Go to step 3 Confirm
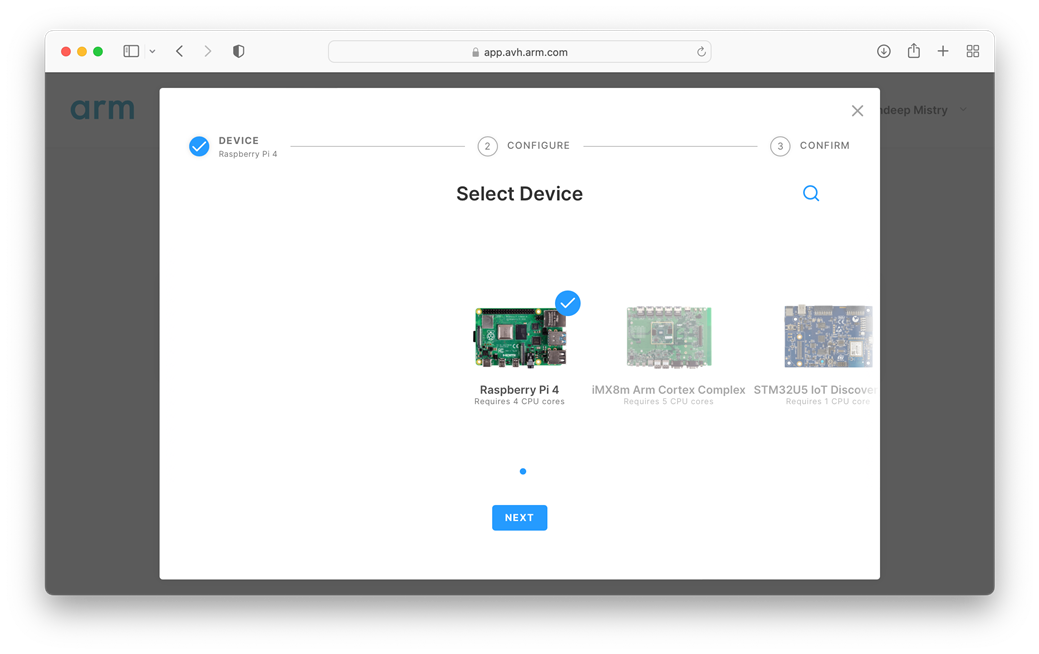 click(810, 146)
